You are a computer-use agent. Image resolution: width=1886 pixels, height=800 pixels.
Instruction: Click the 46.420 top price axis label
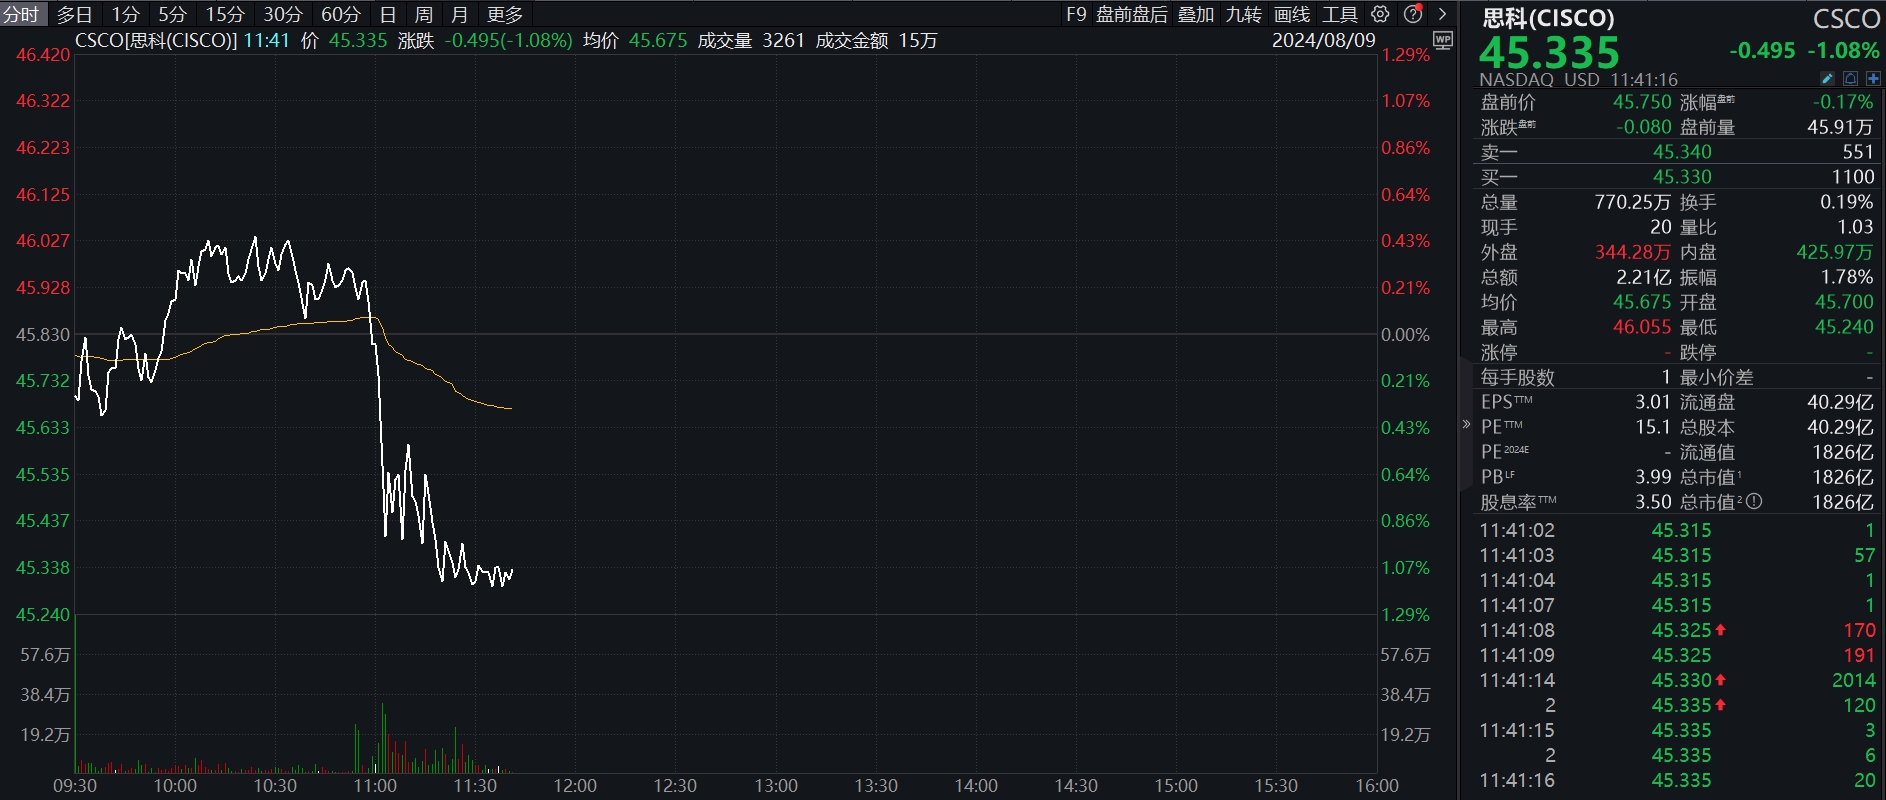tap(43, 55)
